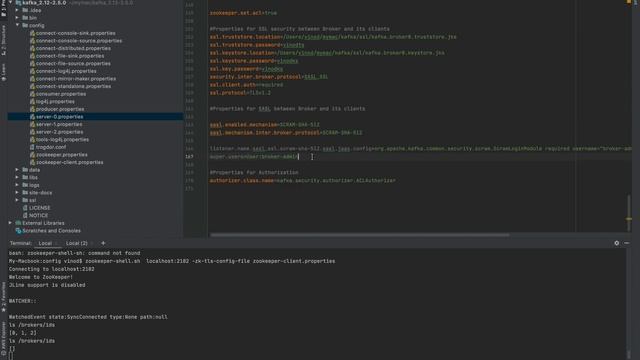Click line 167 in the editor gutter

189,157
